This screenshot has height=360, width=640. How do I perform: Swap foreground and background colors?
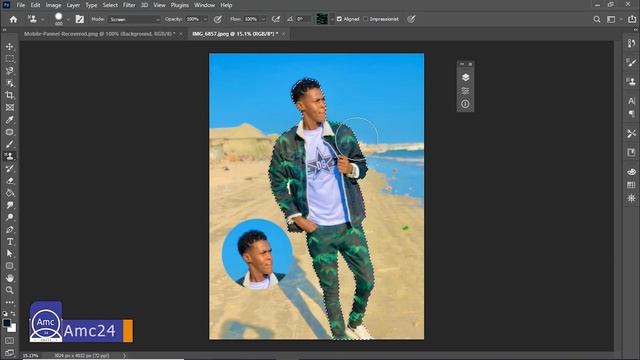coord(13,313)
